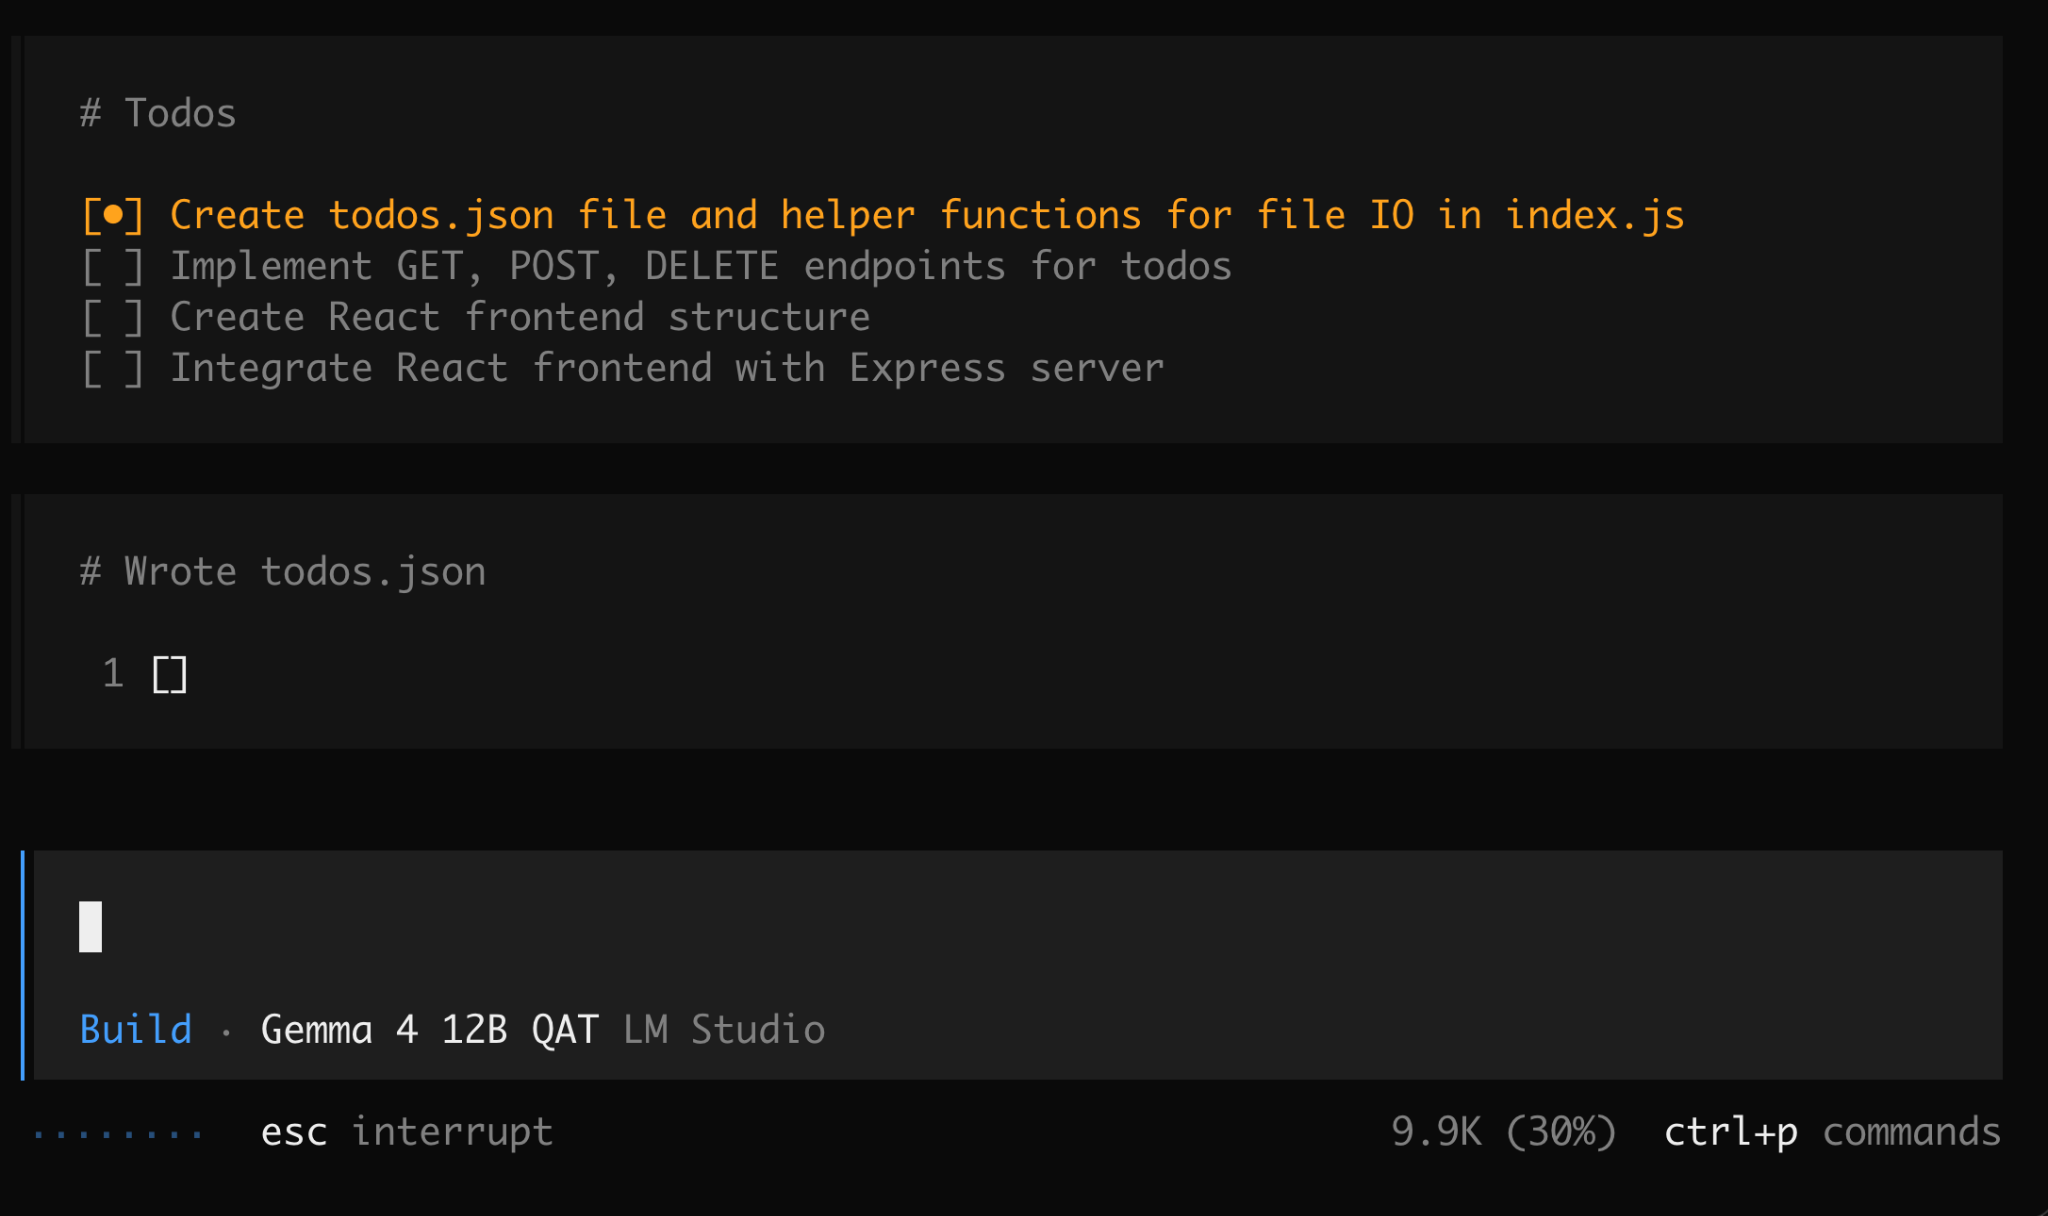Click the in-progress checkbox for todos.json task
Screen dimensions: 2048x1216
click(113, 215)
